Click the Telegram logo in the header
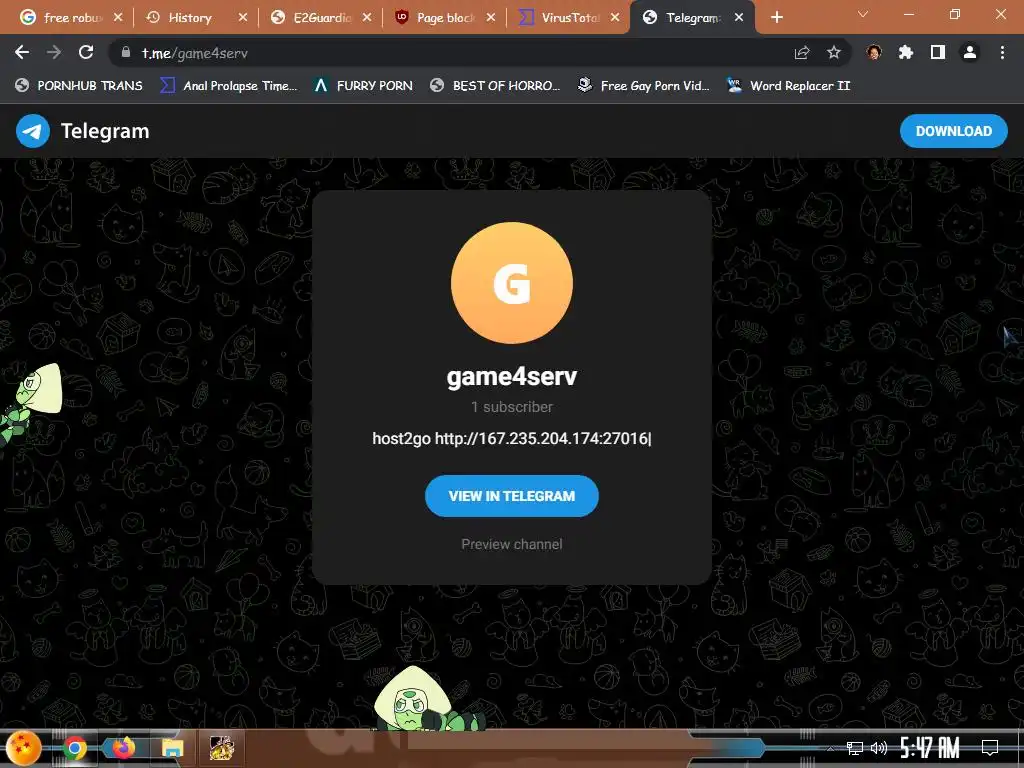1024x768 pixels. (x=33, y=131)
